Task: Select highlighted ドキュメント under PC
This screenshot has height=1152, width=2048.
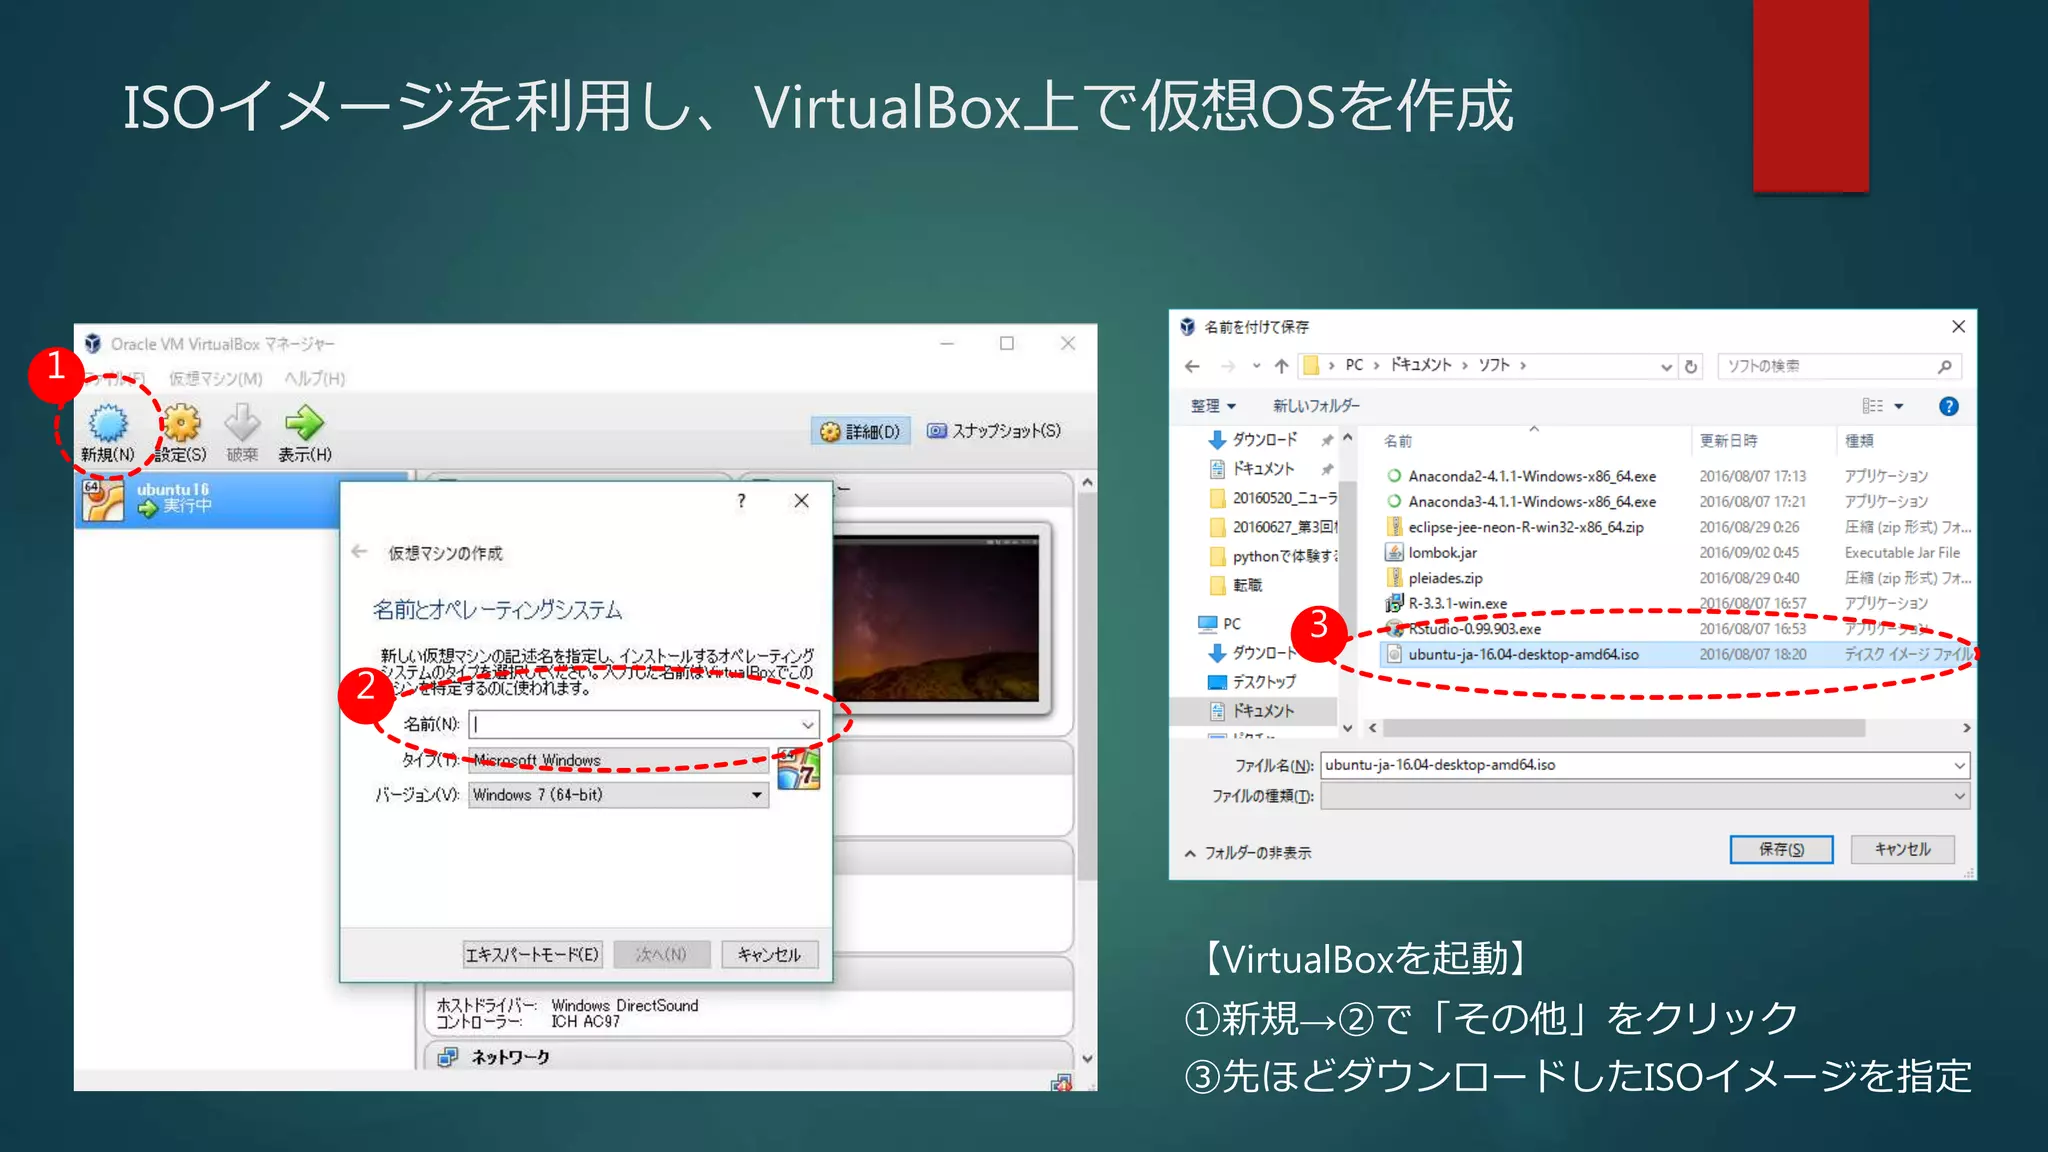Action: [1254, 711]
